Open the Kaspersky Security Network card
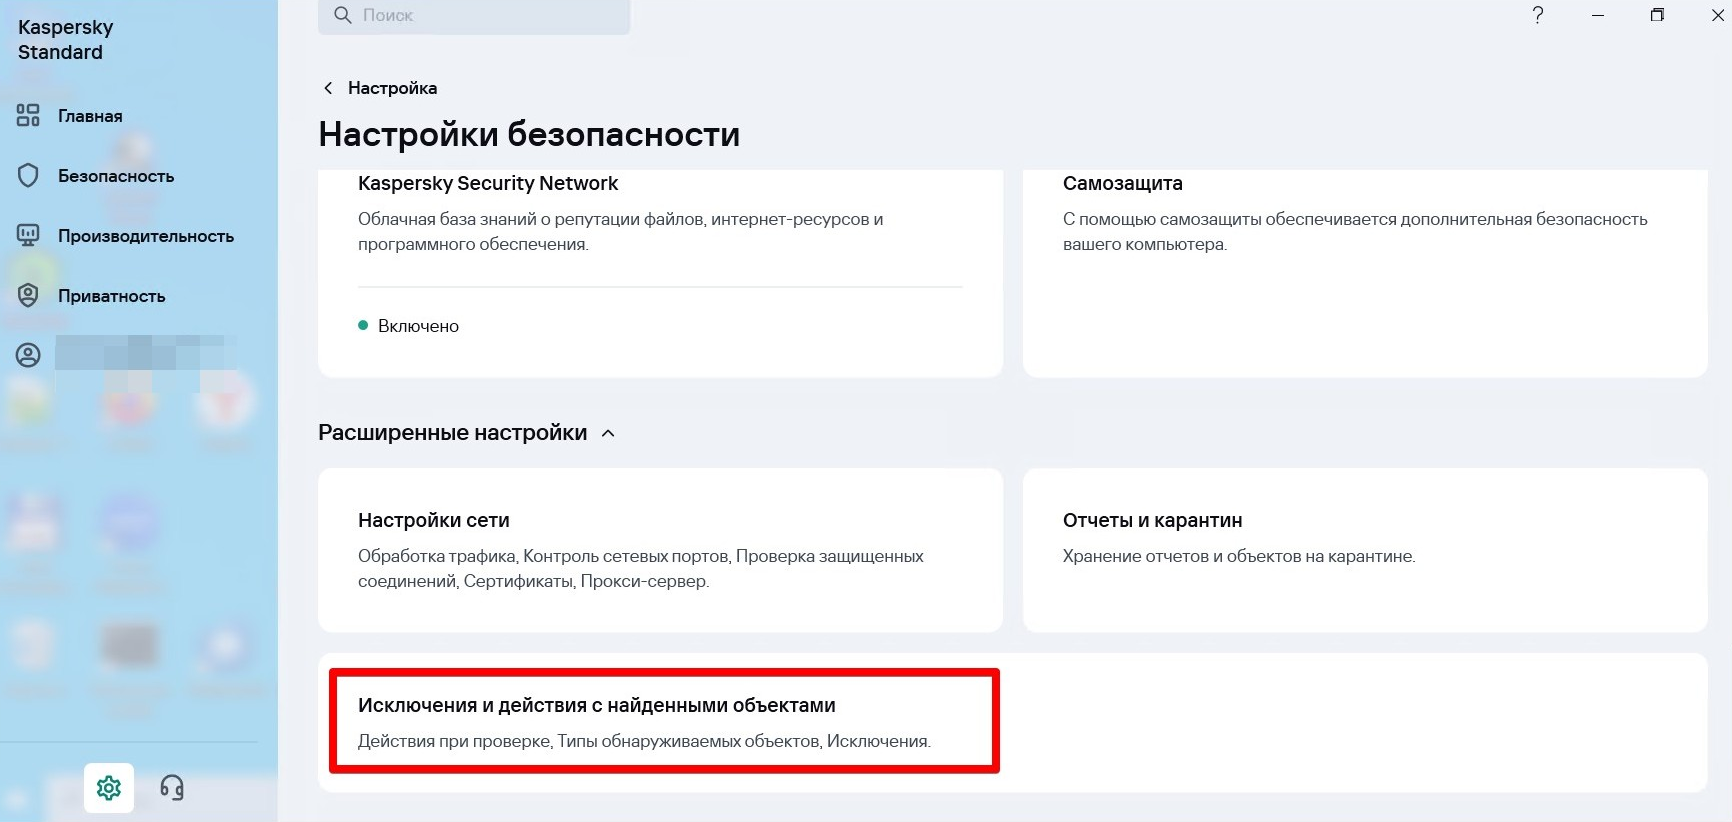The image size is (1732, 822). point(660,273)
